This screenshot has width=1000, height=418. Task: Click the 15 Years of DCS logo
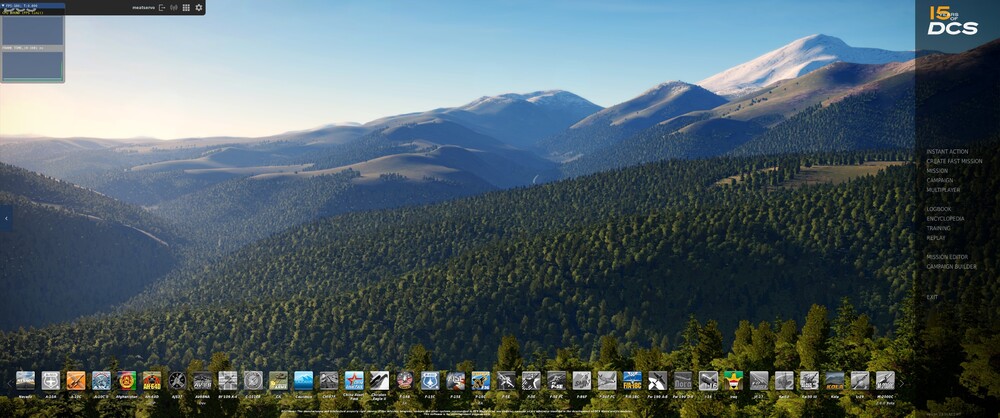pyautogui.click(x=953, y=20)
